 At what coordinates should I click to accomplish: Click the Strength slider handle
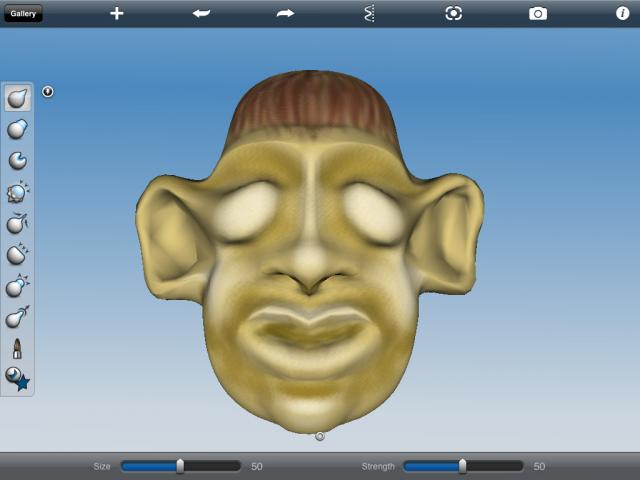[x=462, y=466]
